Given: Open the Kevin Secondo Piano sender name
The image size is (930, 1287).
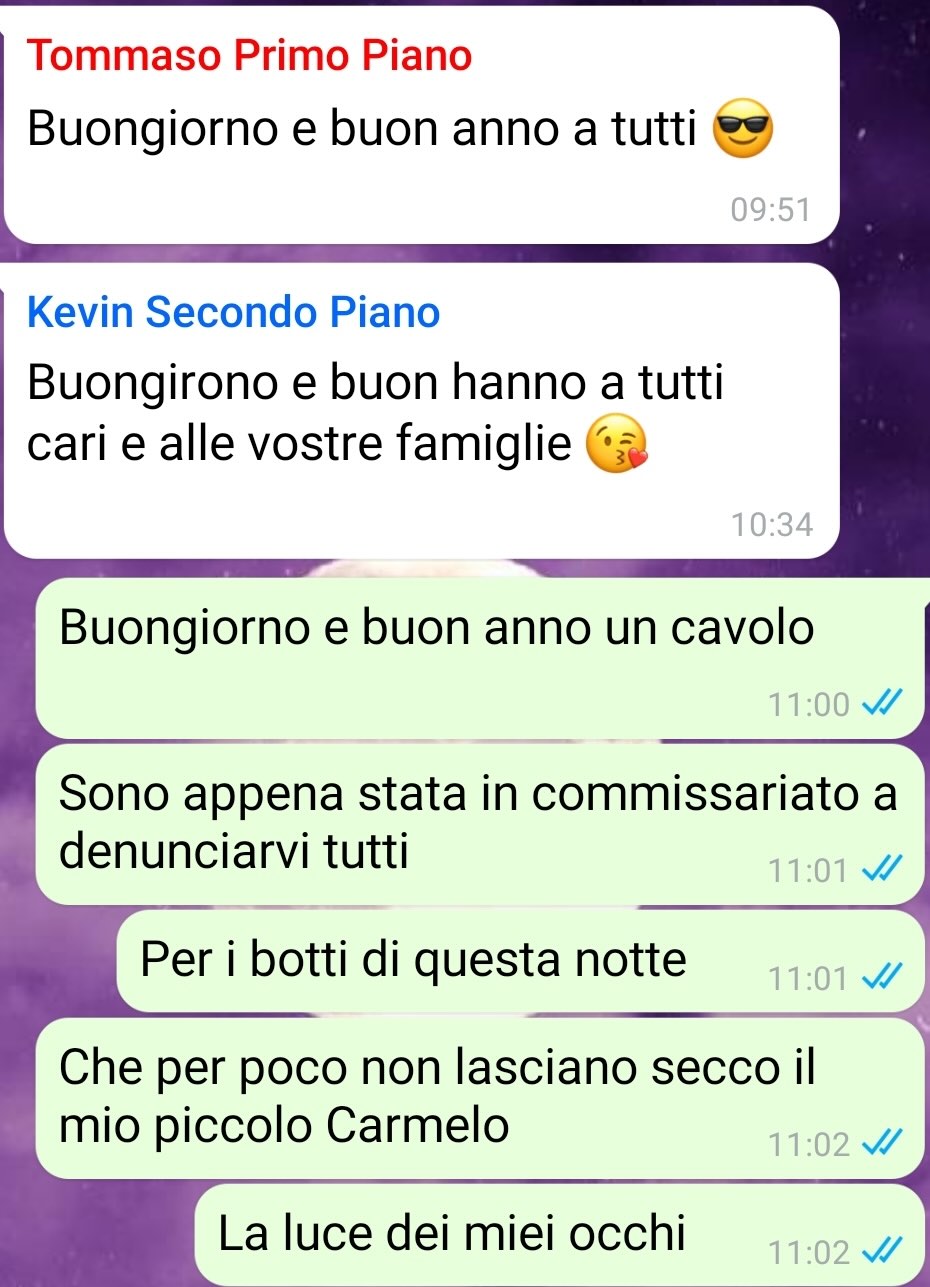Looking at the screenshot, I should pyautogui.click(x=234, y=313).
